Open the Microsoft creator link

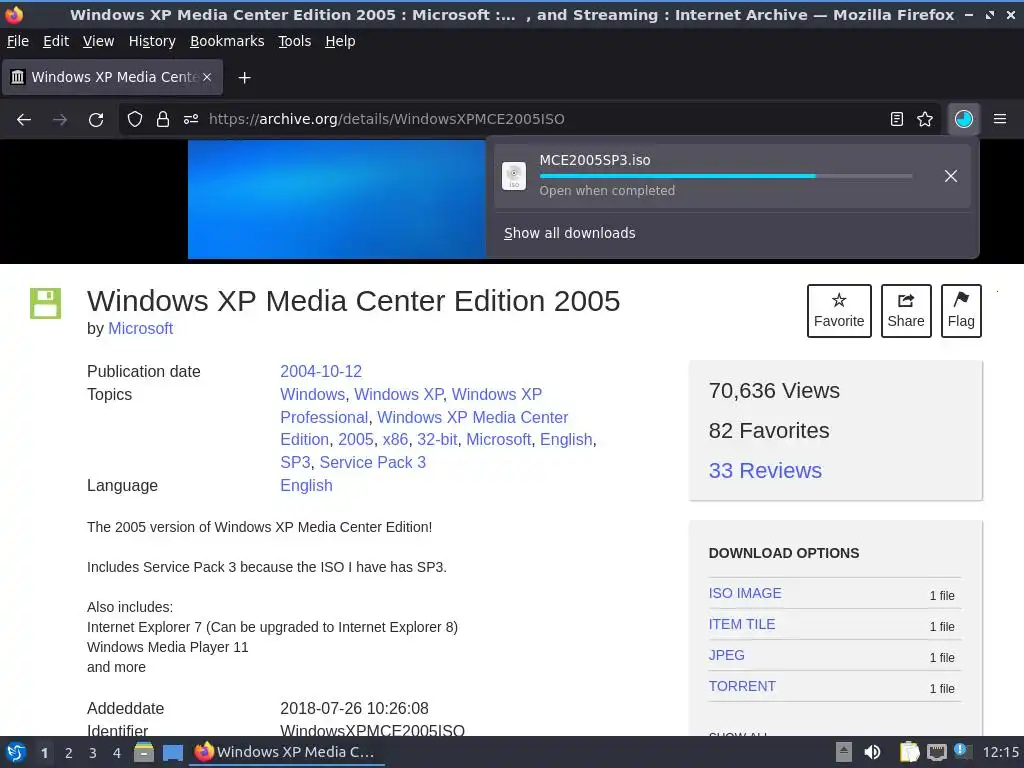click(x=140, y=328)
